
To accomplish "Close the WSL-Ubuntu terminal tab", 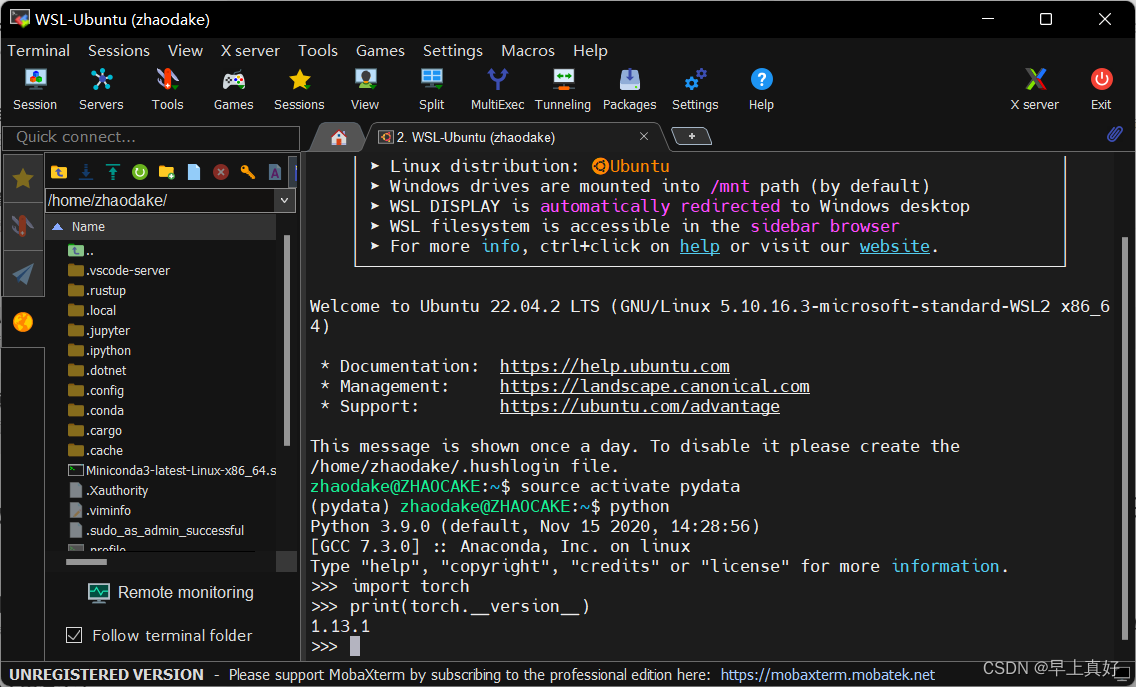I will 643,136.
